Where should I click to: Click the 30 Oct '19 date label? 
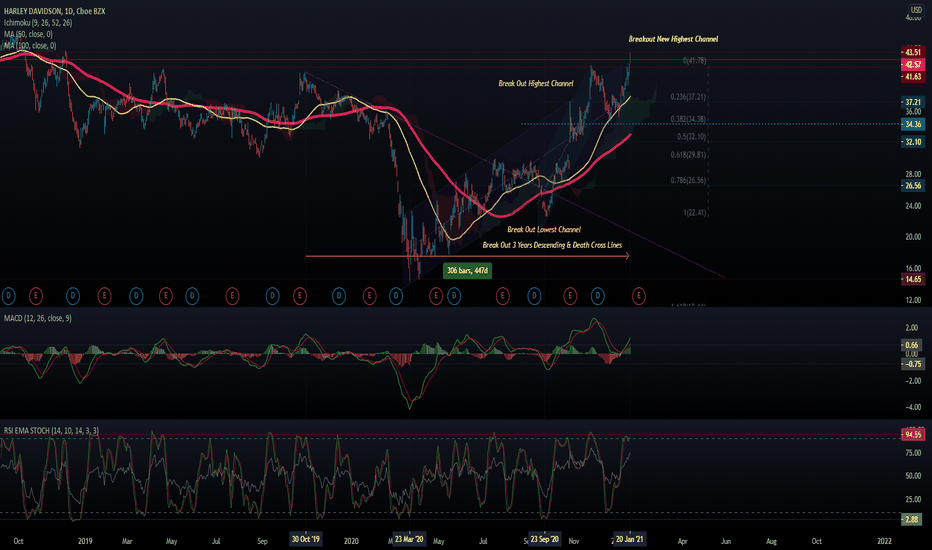pyautogui.click(x=306, y=539)
